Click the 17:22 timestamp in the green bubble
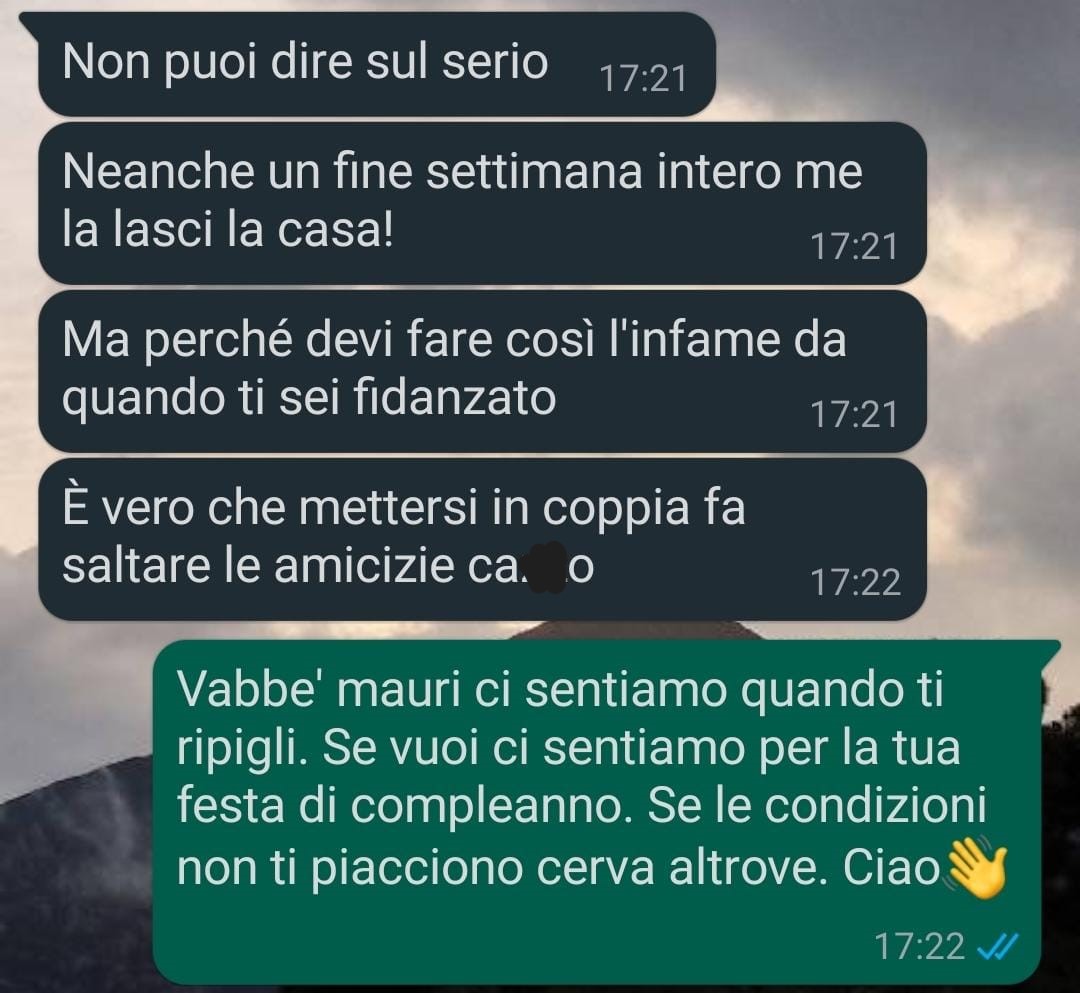The width and height of the screenshot is (1080, 993). point(920,947)
